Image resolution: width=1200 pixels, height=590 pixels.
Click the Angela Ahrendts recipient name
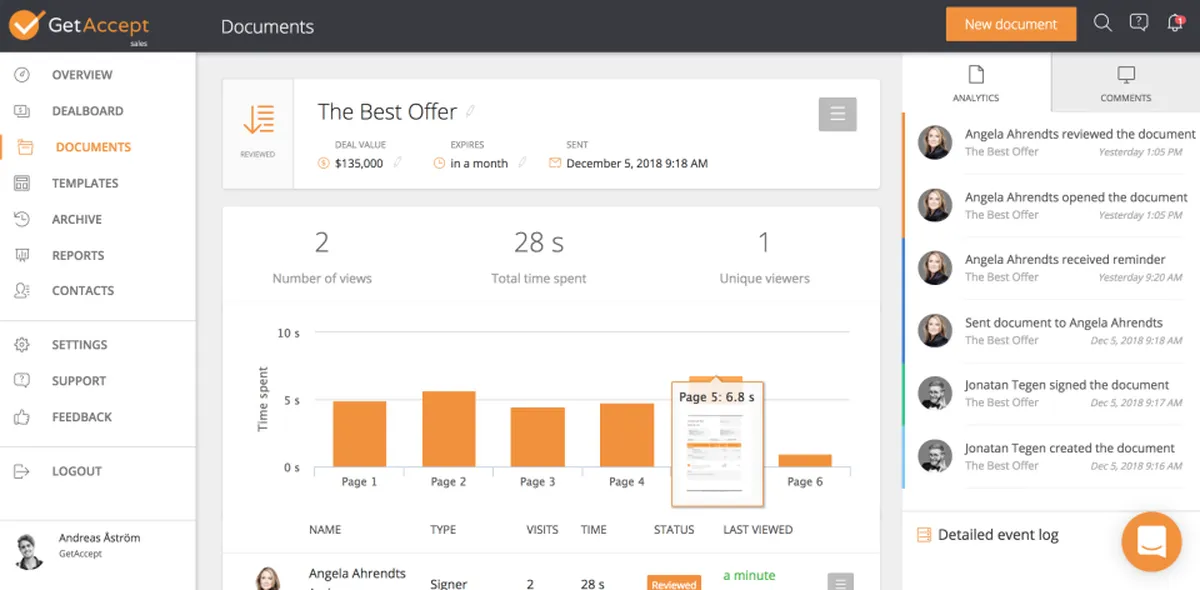[x=358, y=574]
